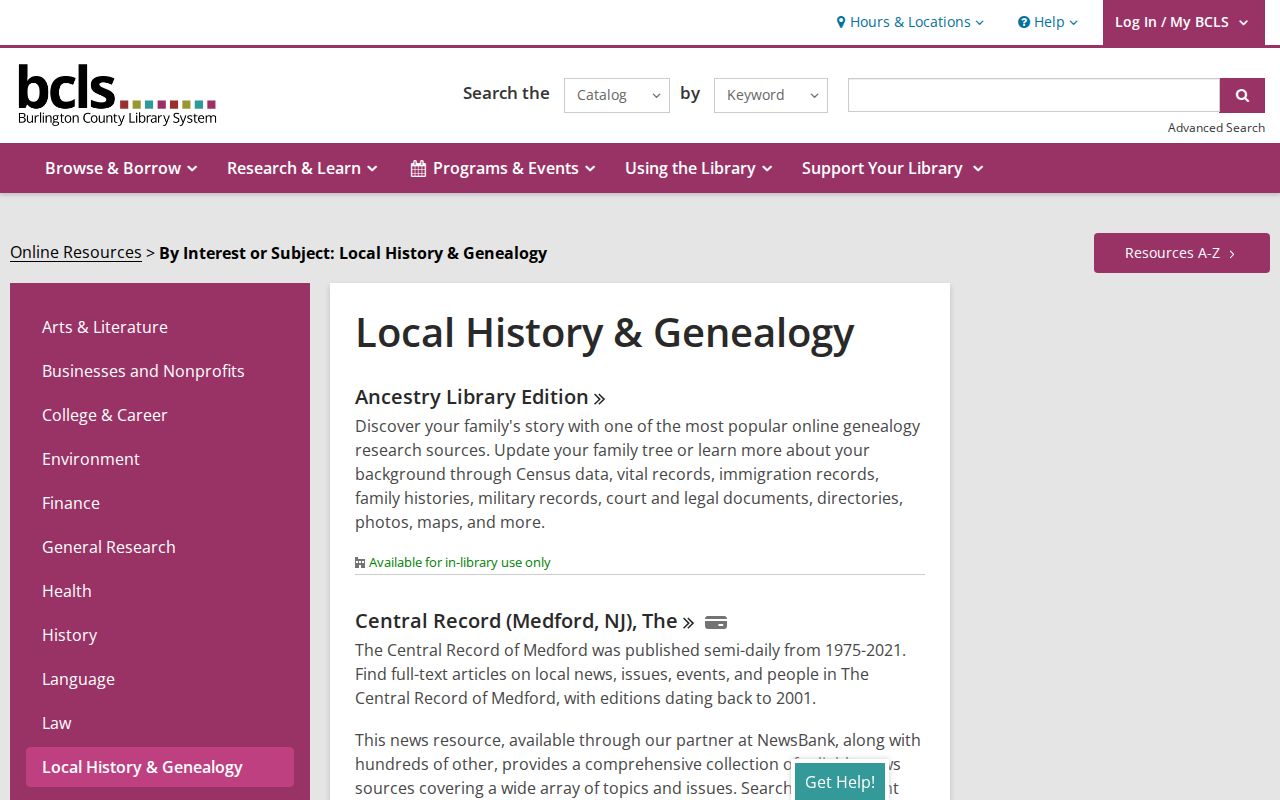
Task: Click the Get Help! button
Action: tap(840, 782)
